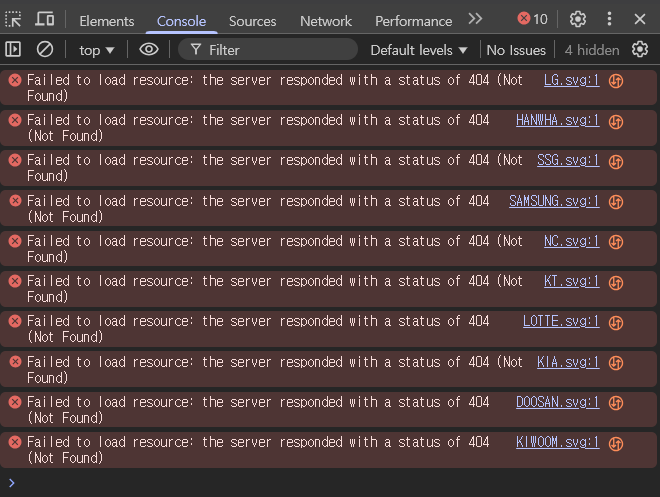Open the HANWHA.svg:1 source link
This screenshot has height=497, width=660.
(x=557, y=120)
